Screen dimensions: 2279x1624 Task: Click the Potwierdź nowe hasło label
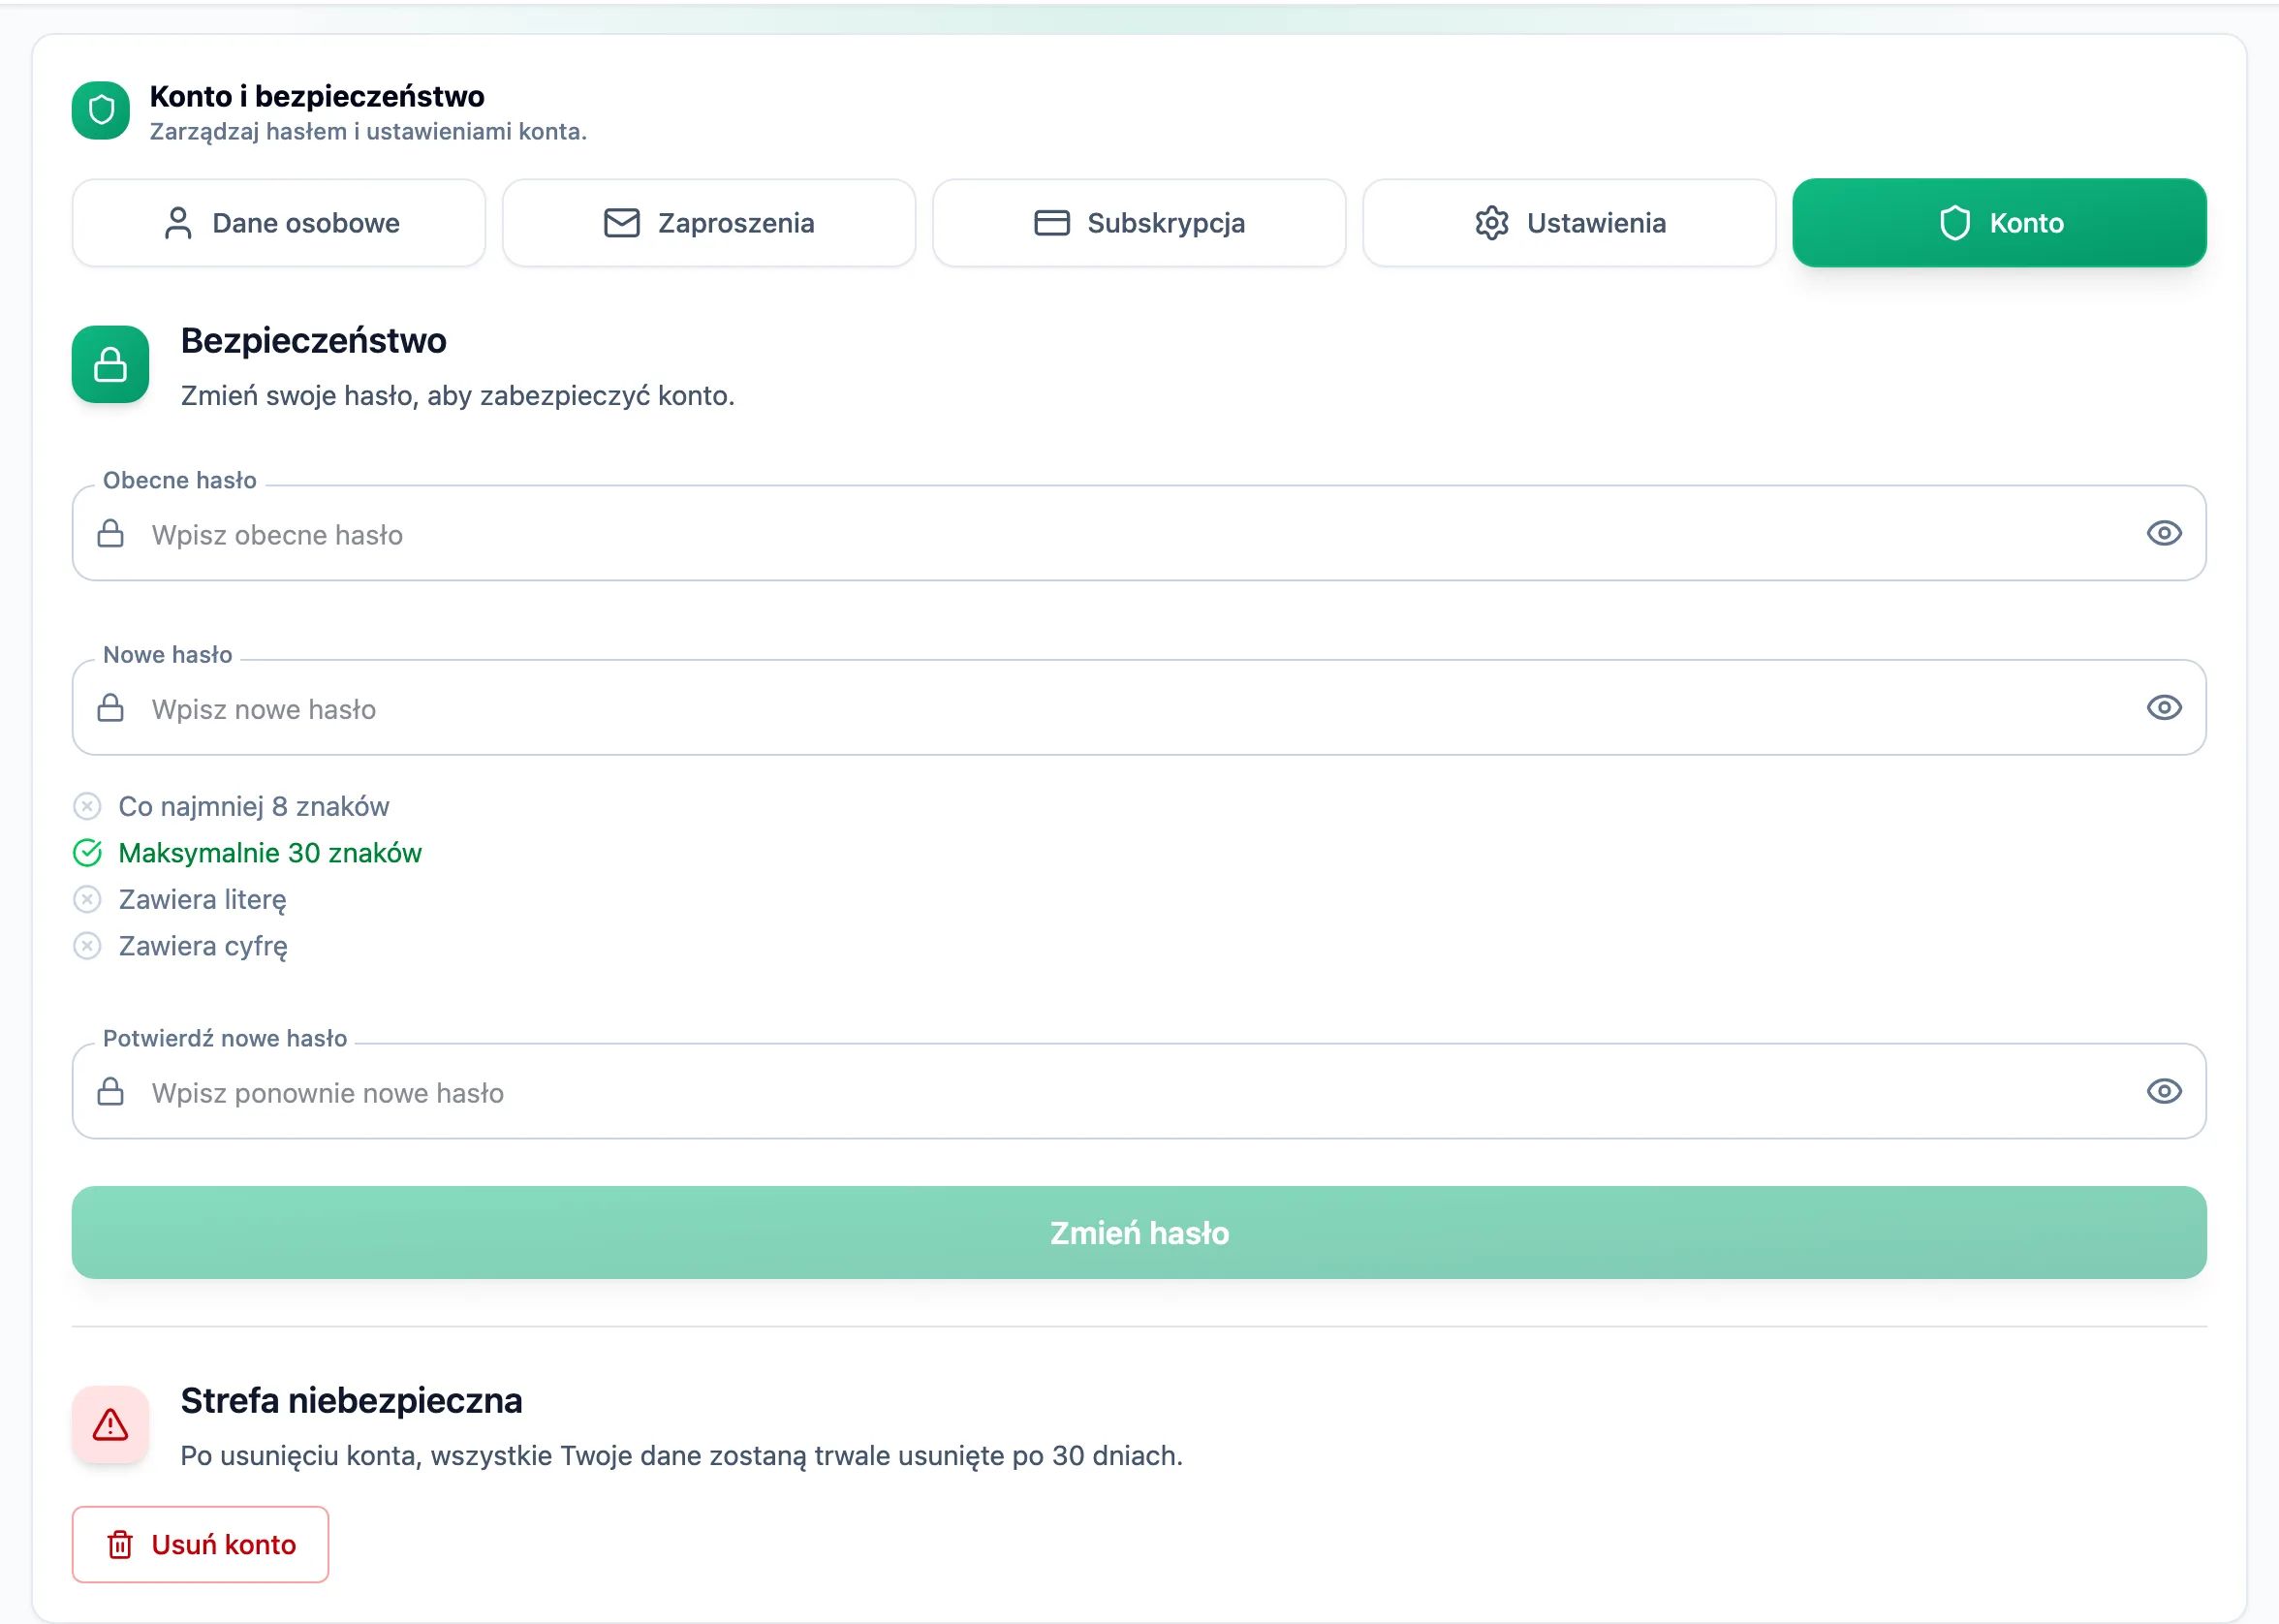(x=225, y=1039)
